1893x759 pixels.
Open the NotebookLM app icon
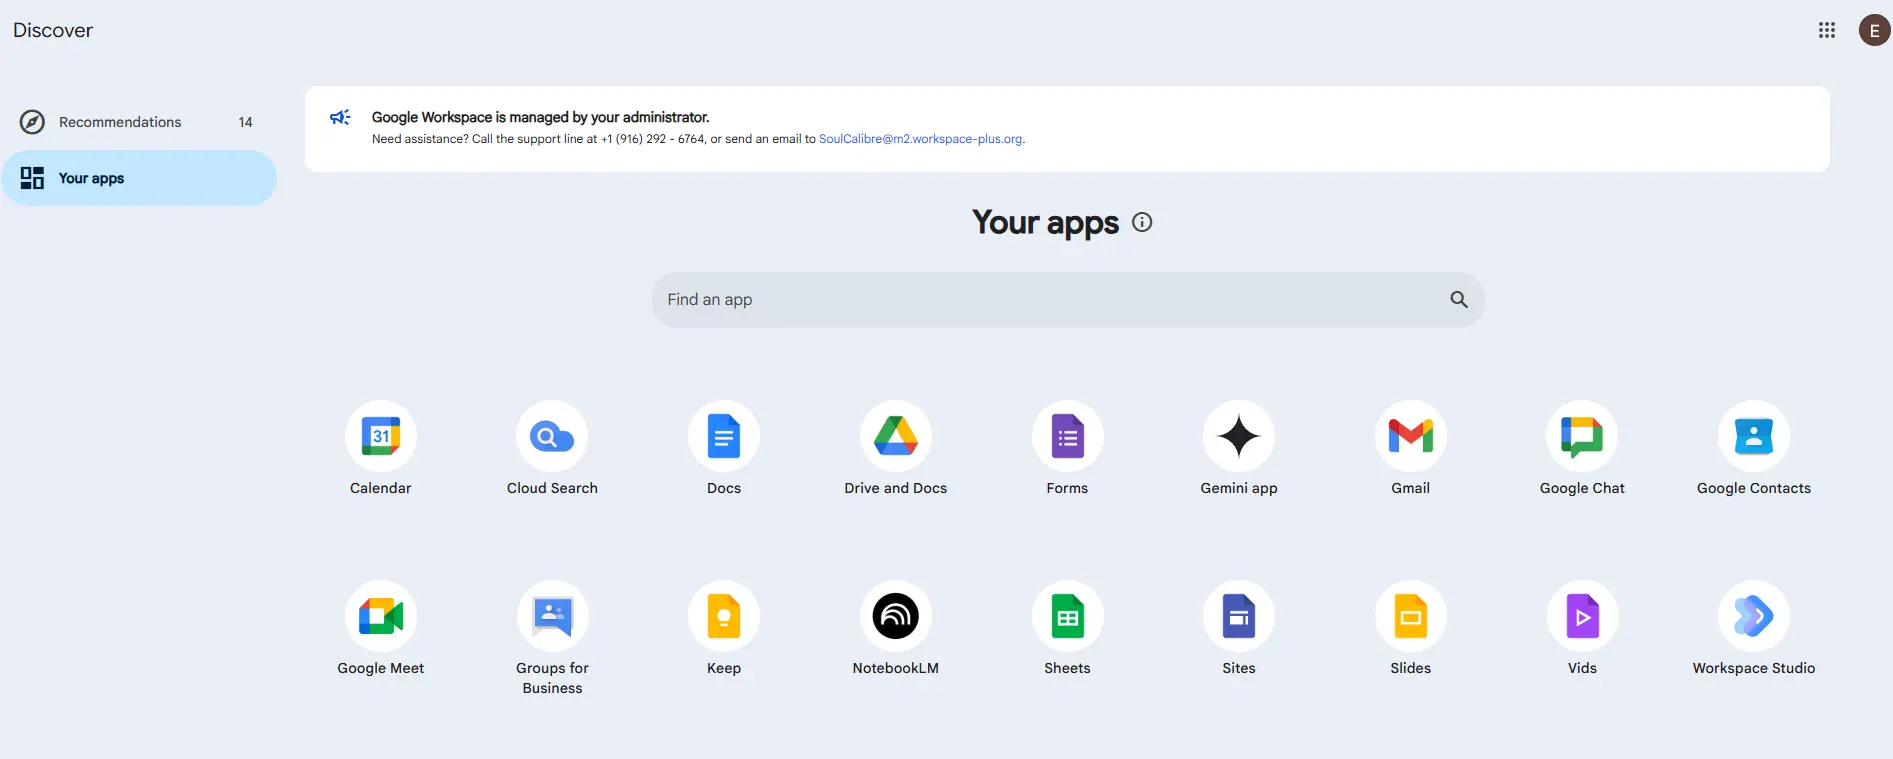pos(896,616)
